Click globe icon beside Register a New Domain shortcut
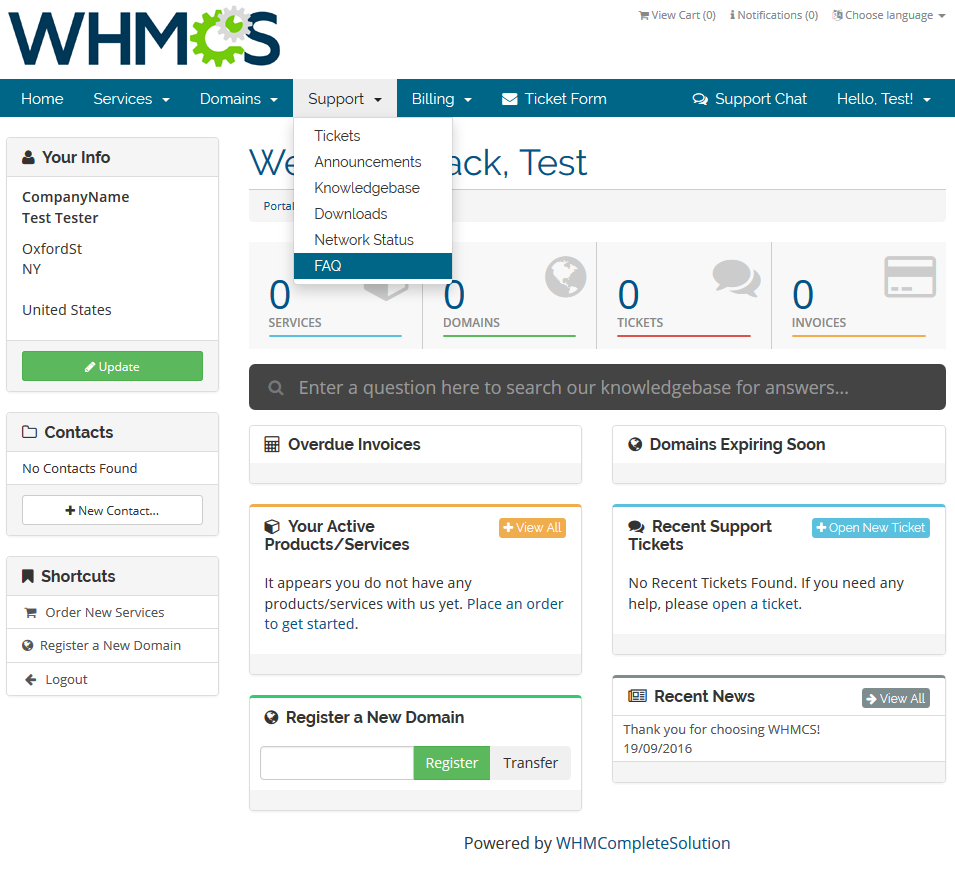Image resolution: width=955 pixels, height=878 pixels. (27, 645)
